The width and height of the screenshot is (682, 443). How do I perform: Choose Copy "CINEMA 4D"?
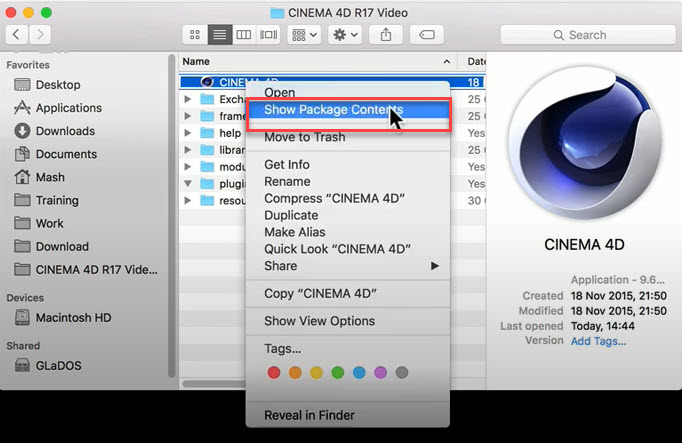coord(348,293)
